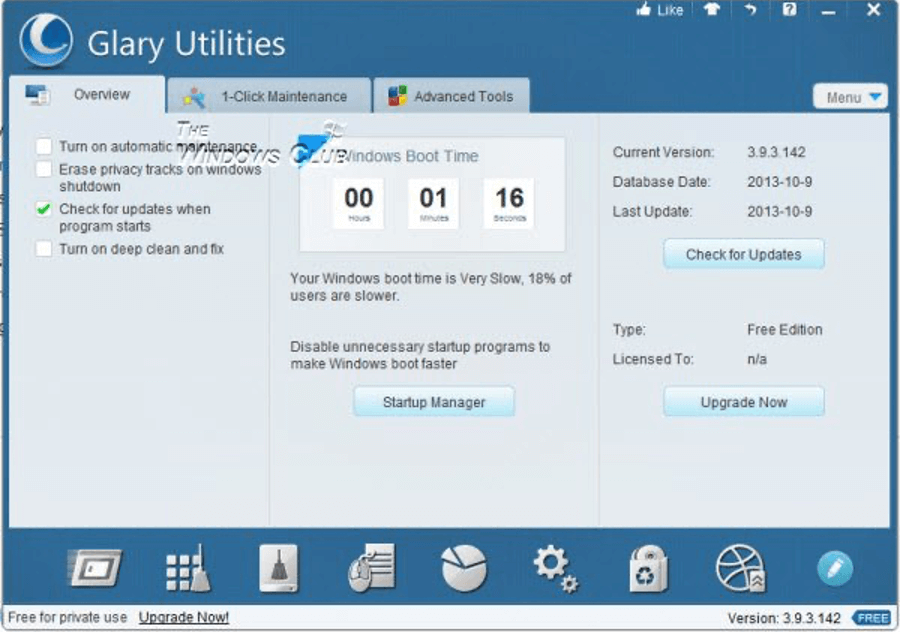Click the 00 Hours boot time box
The width and height of the screenshot is (912, 642).
[358, 203]
